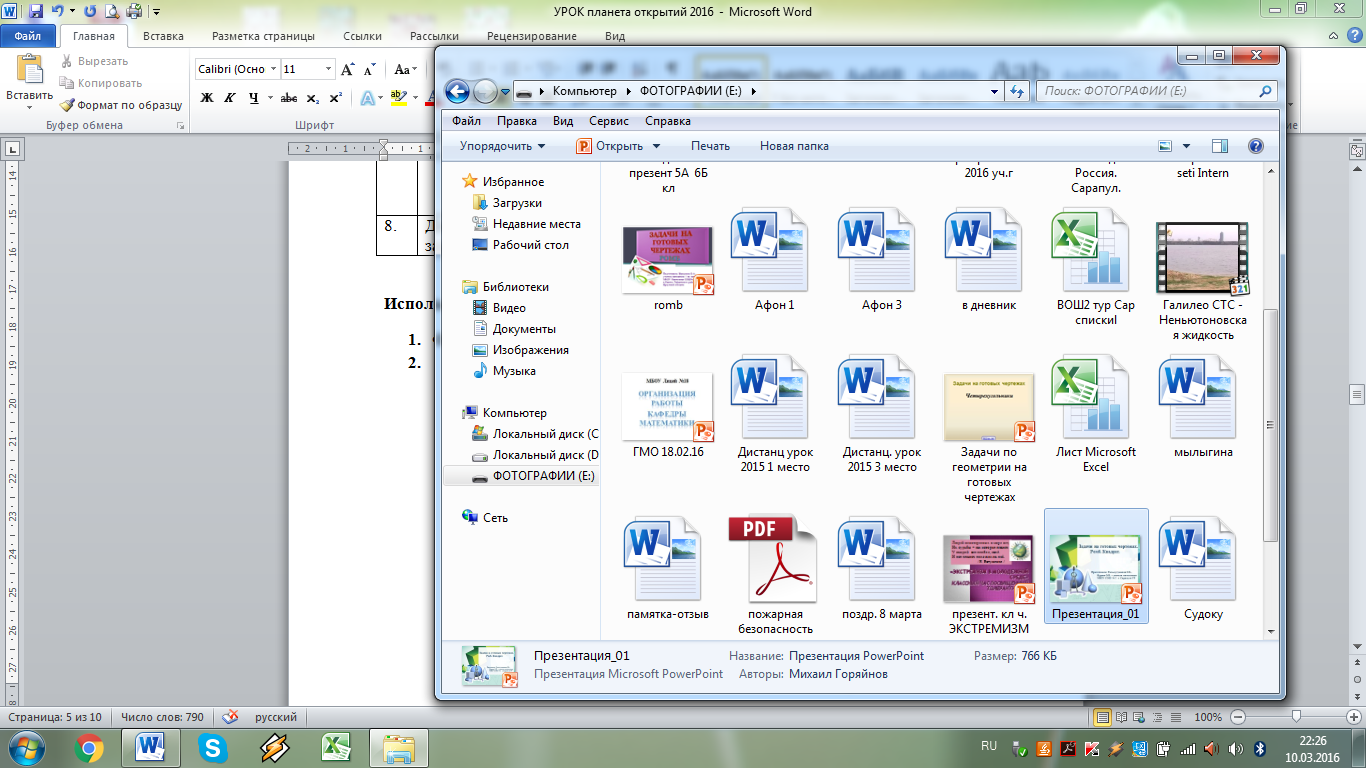Toggle the preview pane icon in Explorer

(1219, 146)
